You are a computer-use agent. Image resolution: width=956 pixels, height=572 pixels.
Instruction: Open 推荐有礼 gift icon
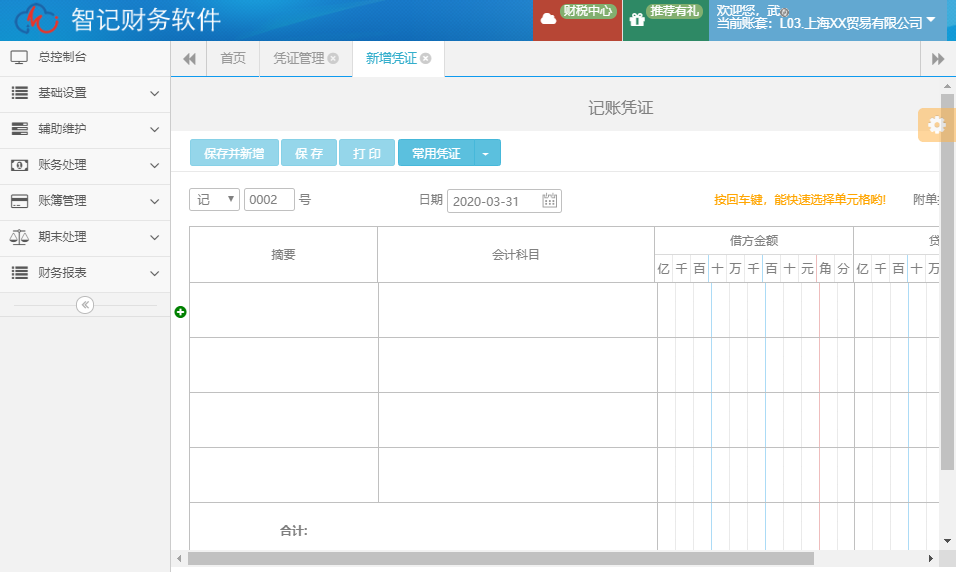tap(637, 20)
